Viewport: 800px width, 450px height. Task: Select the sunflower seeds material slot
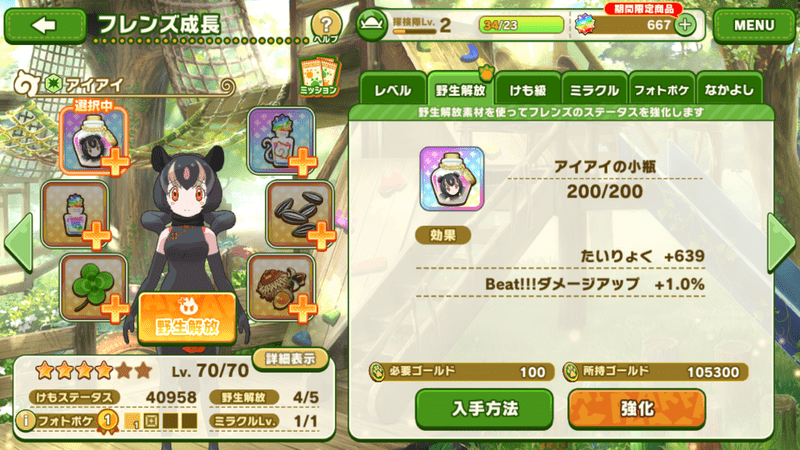point(299,213)
